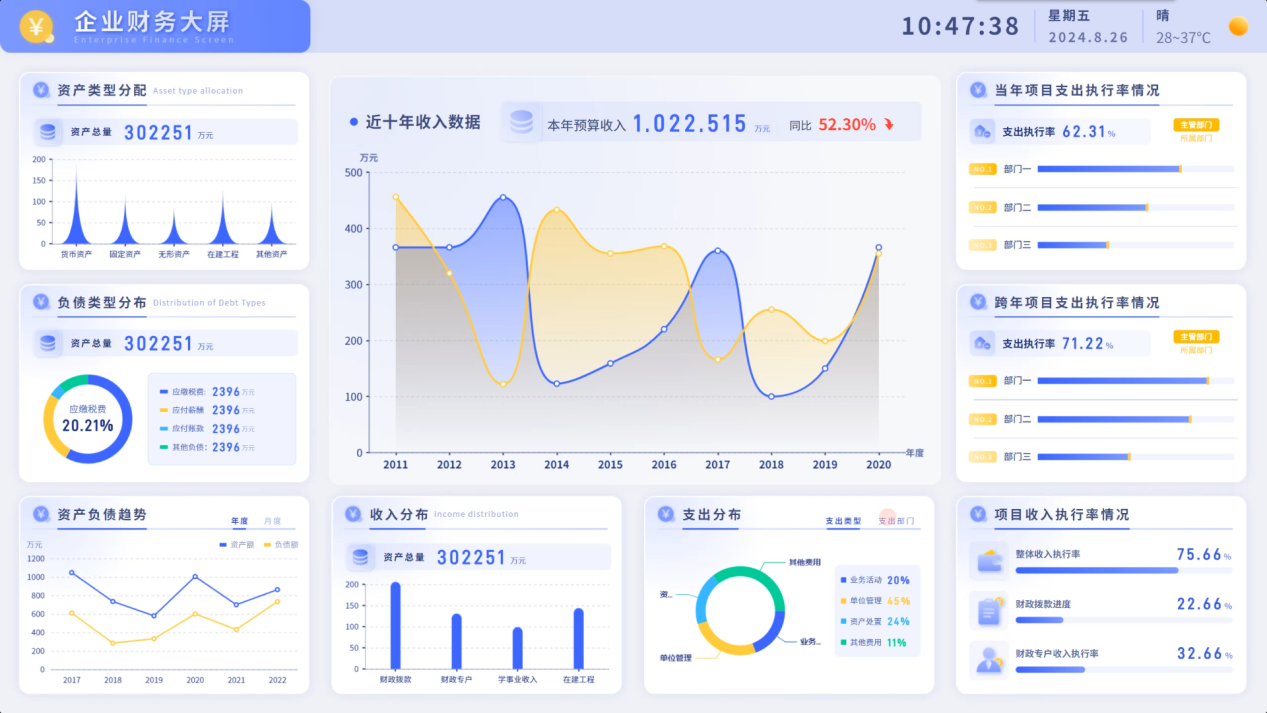Viewport: 1267px width, 713px height.
Task: Switch 资产负债趋势 chart to 月度 tab
Action: [x=272, y=521]
